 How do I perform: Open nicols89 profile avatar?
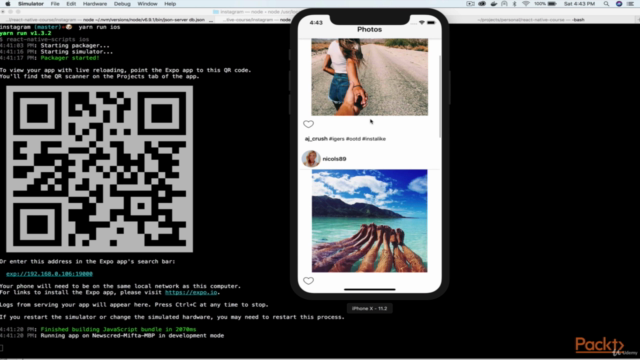(311, 159)
